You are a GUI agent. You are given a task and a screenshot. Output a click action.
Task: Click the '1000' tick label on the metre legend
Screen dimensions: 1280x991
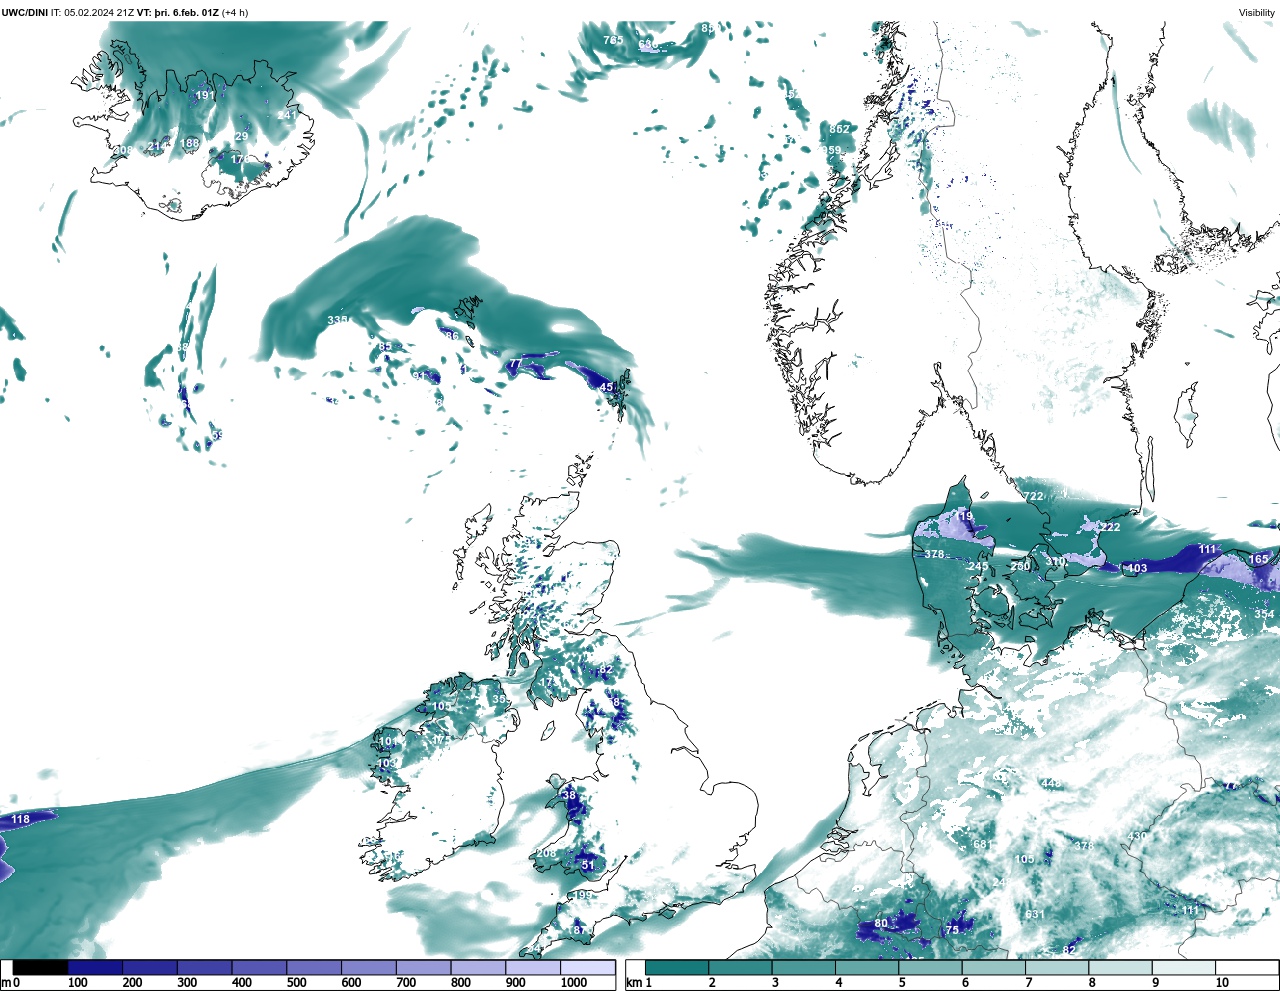(574, 983)
